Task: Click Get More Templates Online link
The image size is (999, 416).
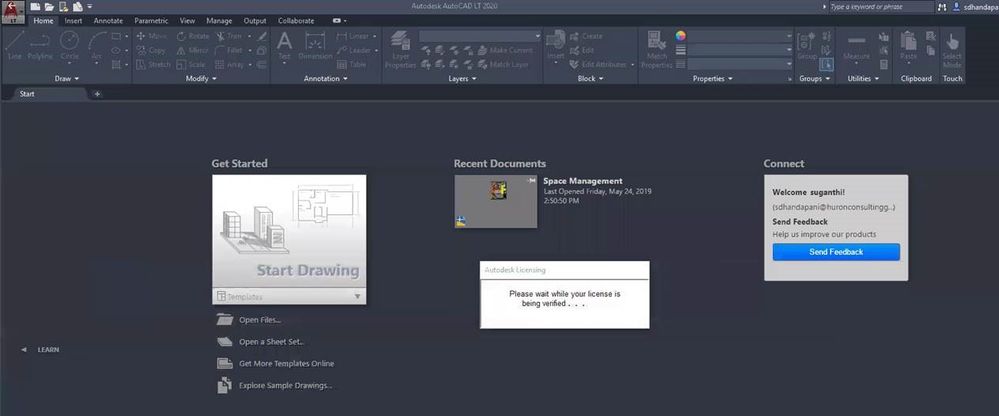Action: tap(286, 363)
